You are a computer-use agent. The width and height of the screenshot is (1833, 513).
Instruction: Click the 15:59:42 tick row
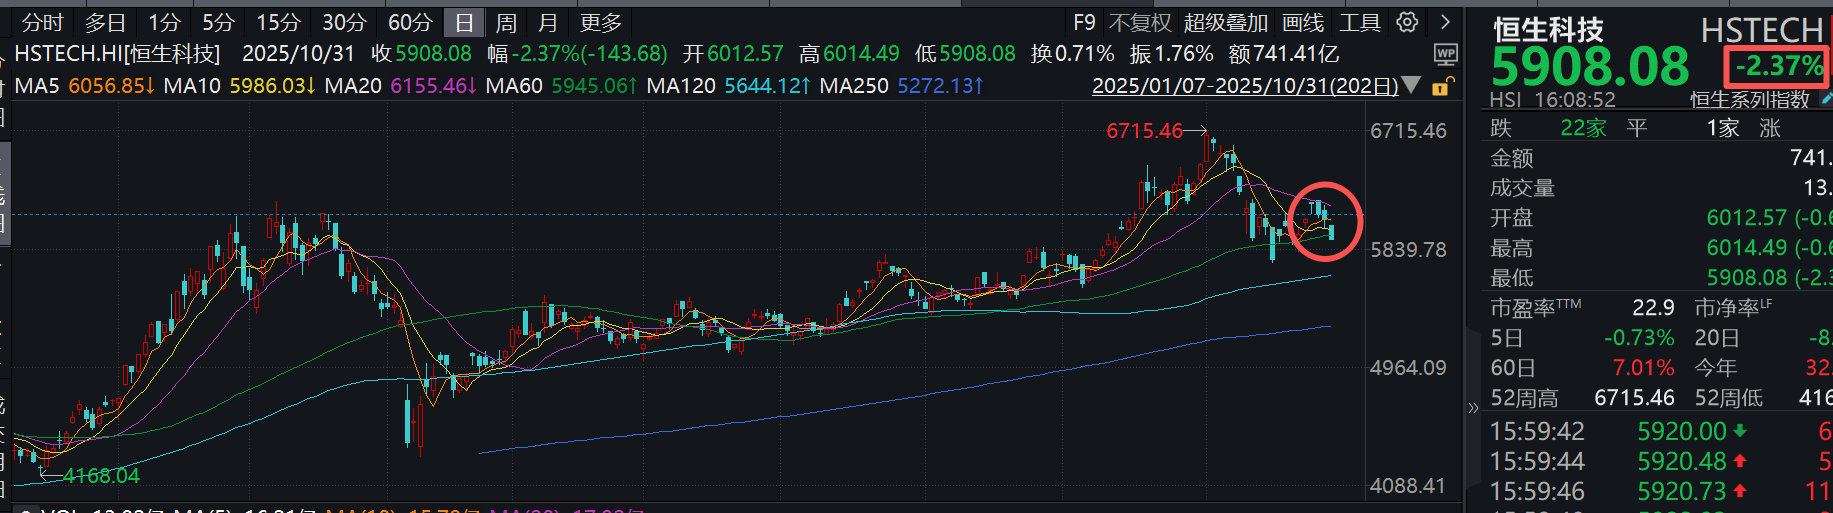click(x=1660, y=432)
